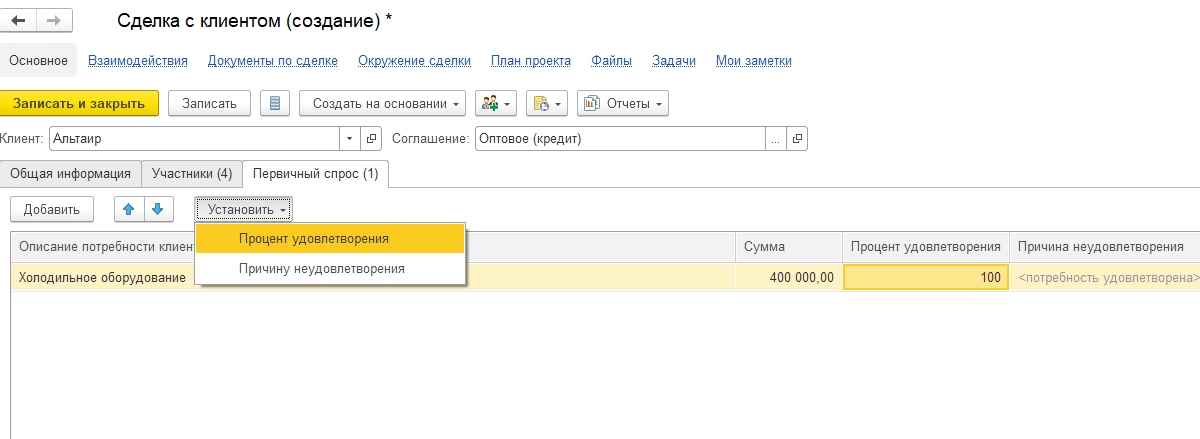
Task: Open the participants icon dropdown
Action: tap(494, 103)
